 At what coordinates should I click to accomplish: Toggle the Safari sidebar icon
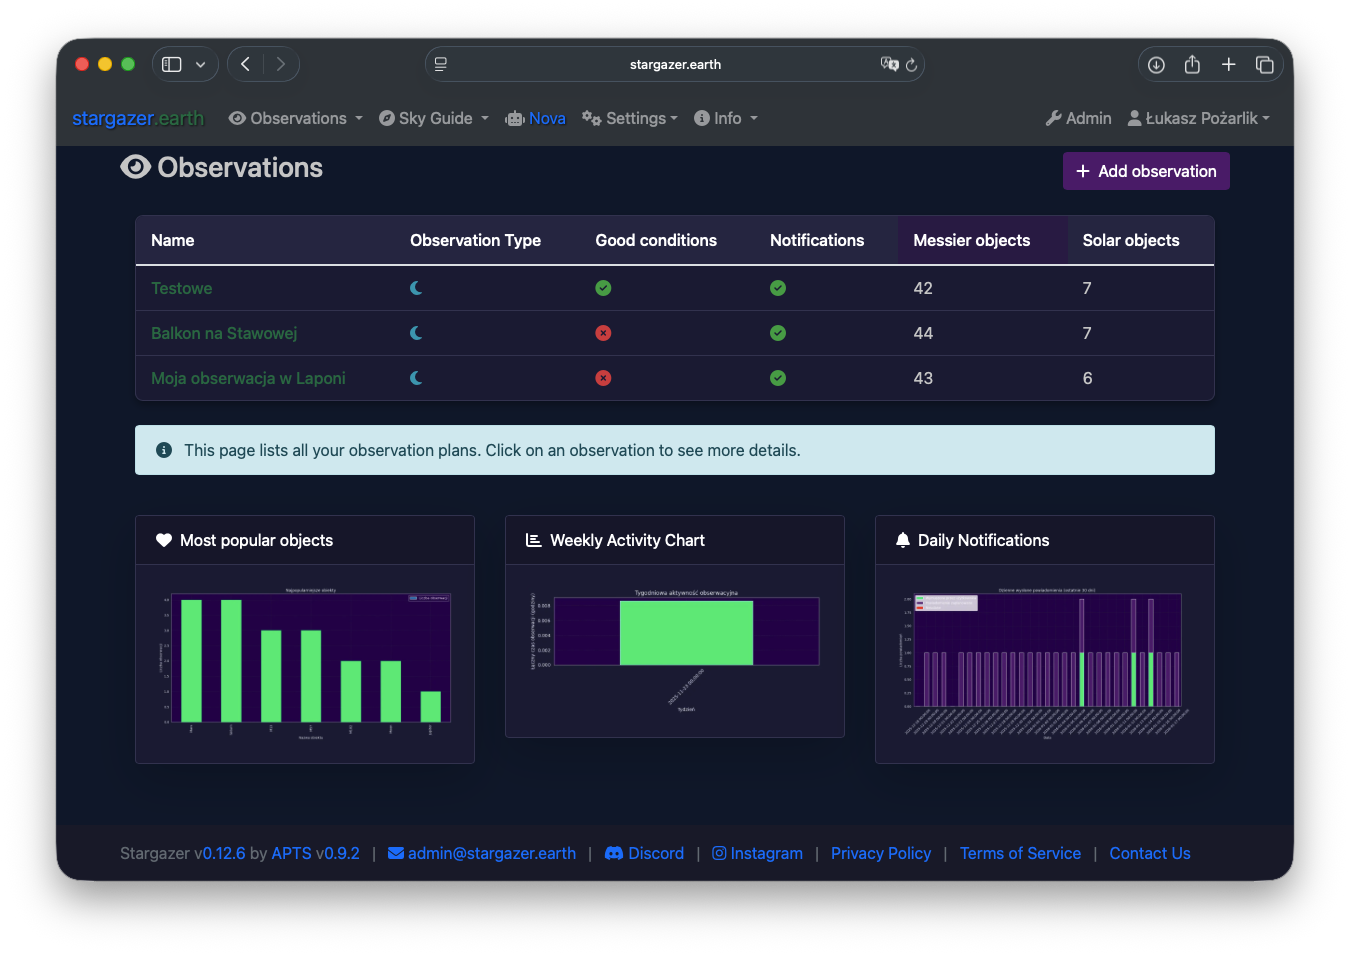tap(172, 65)
